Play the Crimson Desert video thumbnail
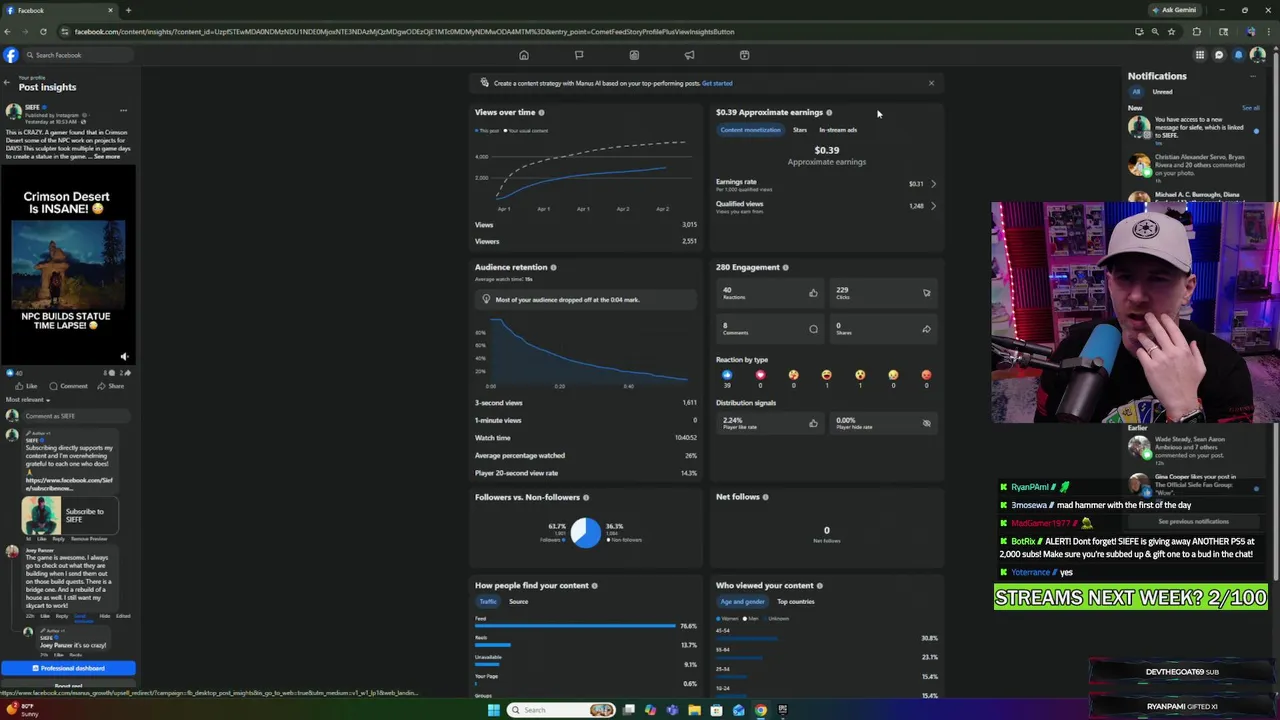The image size is (1280, 720). pyautogui.click(x=68, y=264)
